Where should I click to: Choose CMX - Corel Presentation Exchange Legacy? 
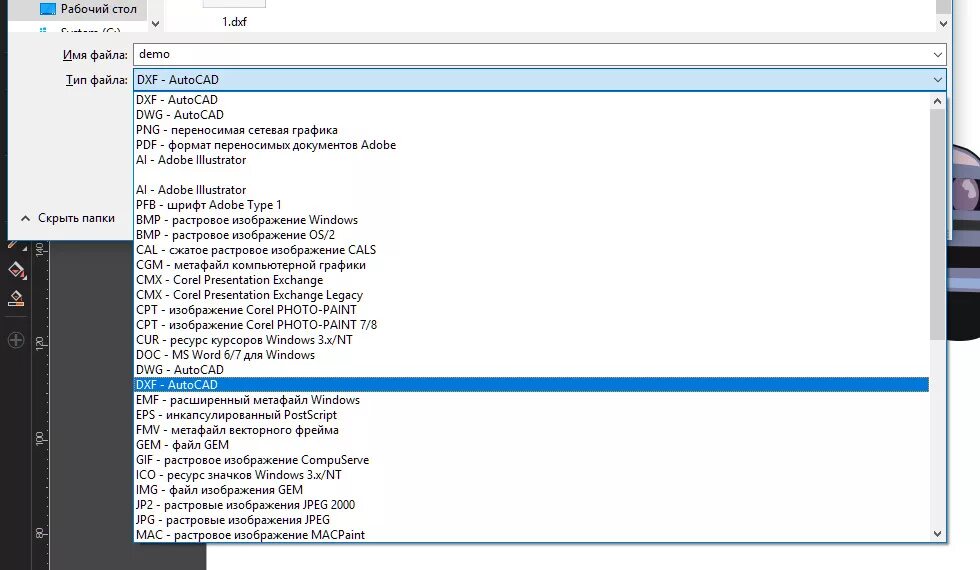point(531,295)
